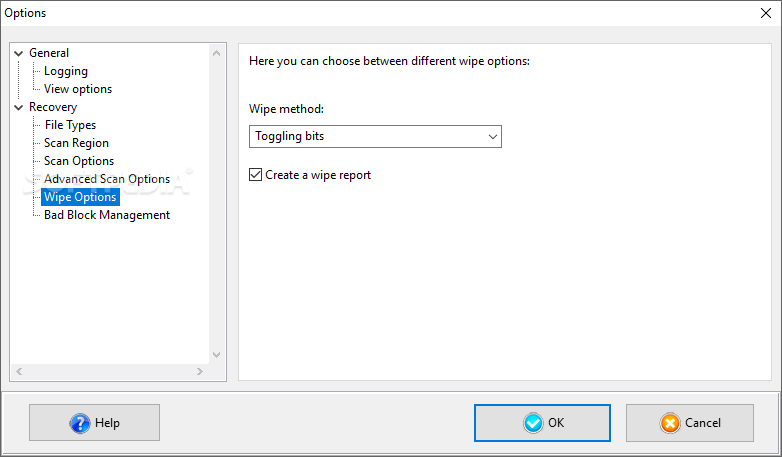
Task: Select the highlighted Wipe Options item
Action: click(80, 197)
